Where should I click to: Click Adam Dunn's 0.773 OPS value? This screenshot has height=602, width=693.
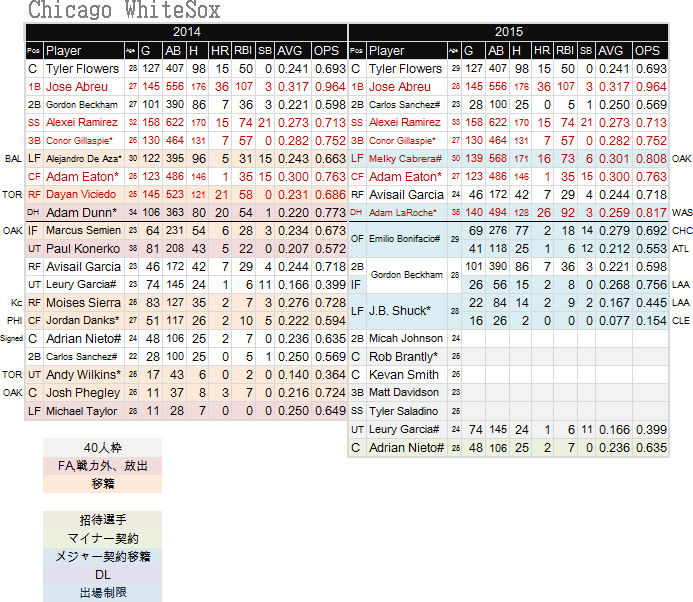tap(330, 213)
